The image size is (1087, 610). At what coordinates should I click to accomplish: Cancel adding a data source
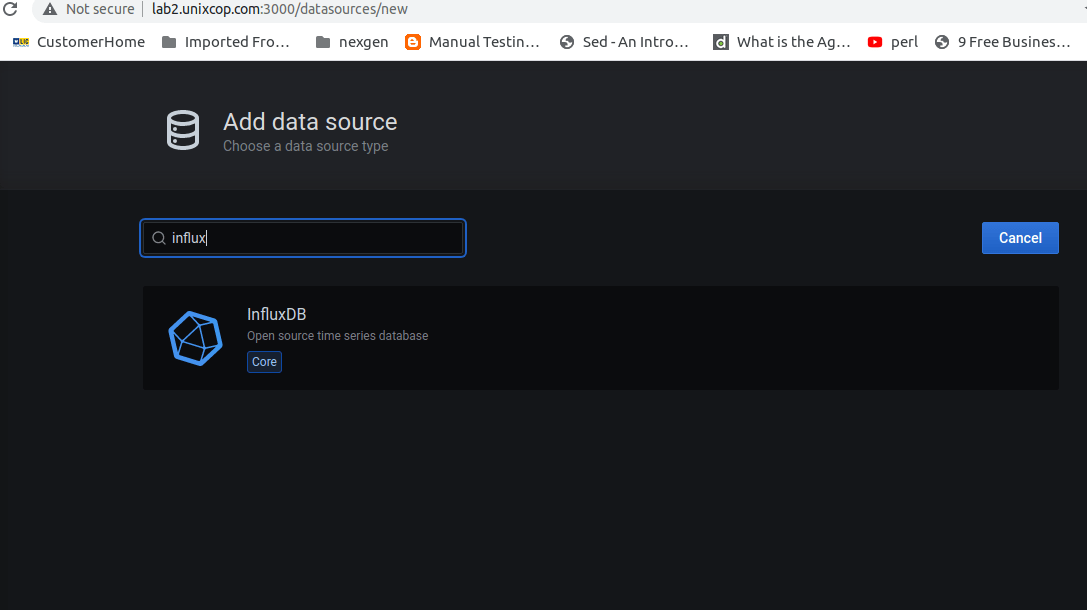click(x=1020, y=238)
